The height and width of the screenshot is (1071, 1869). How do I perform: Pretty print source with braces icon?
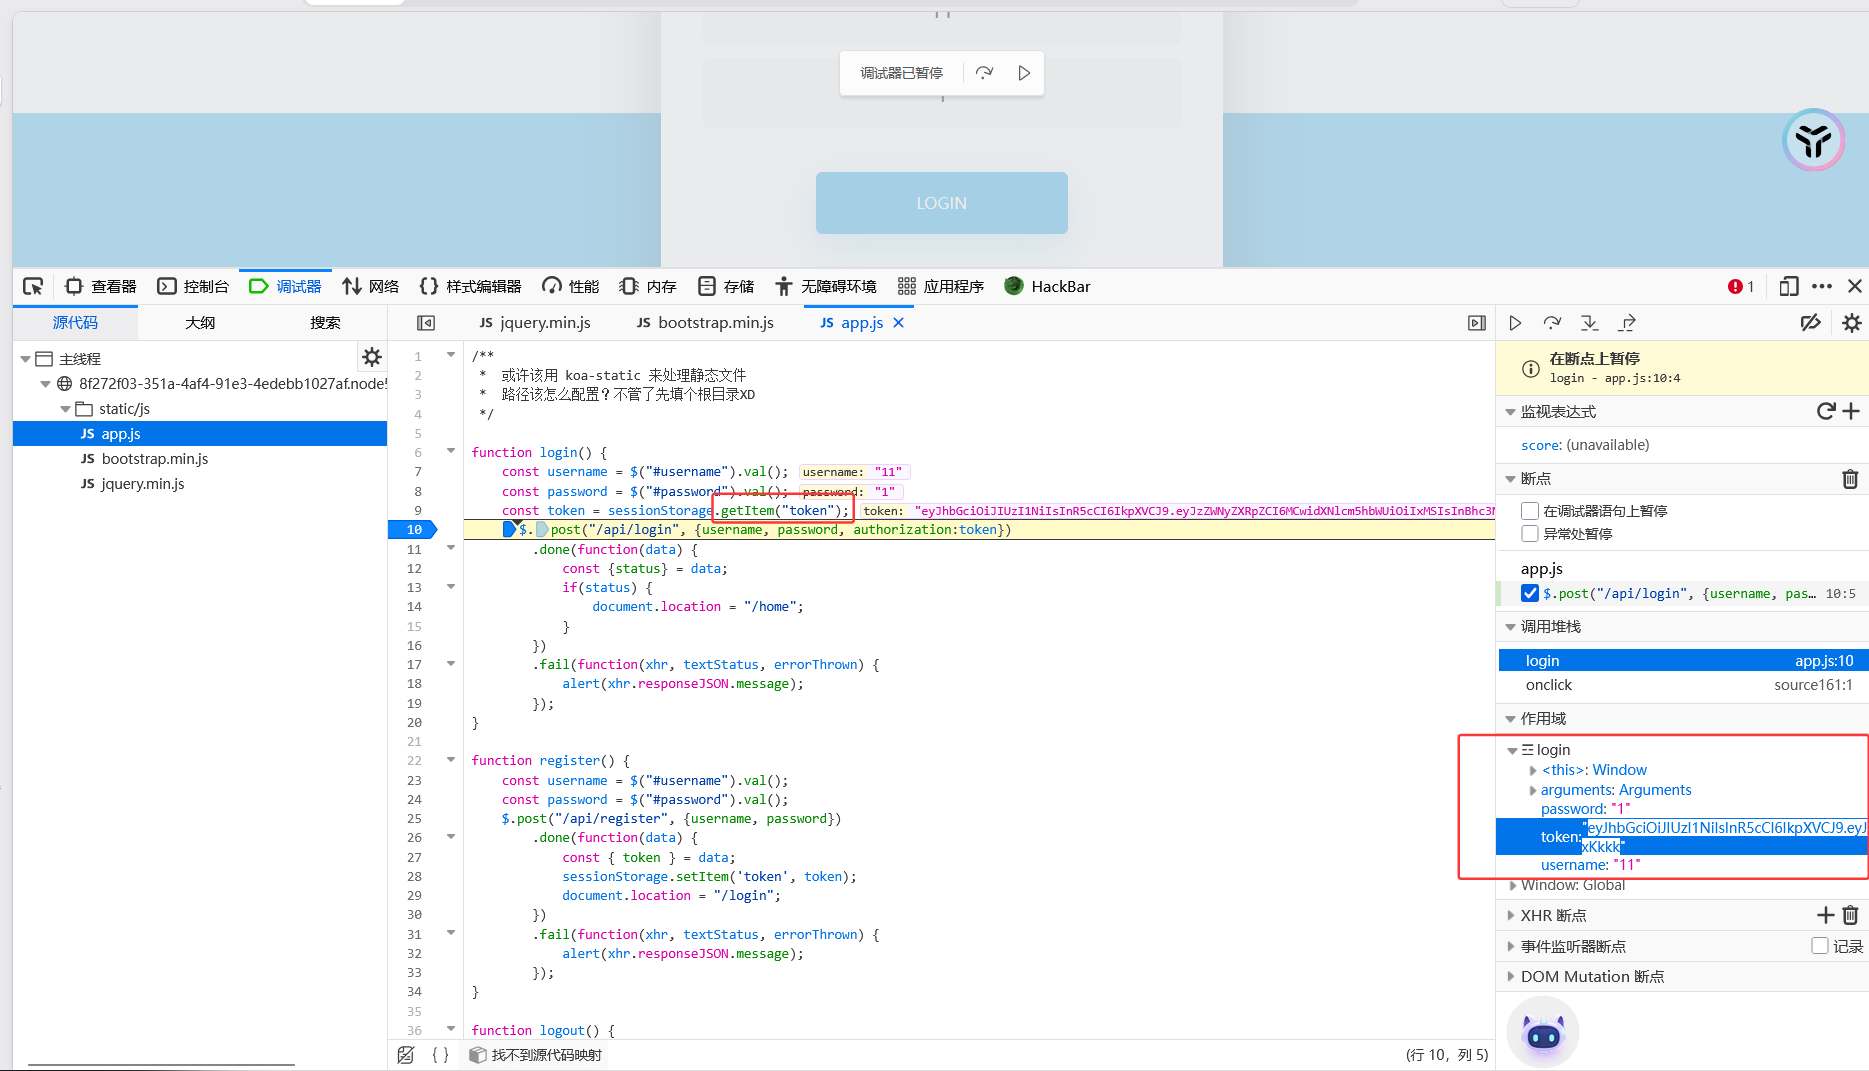[440, 1055]
